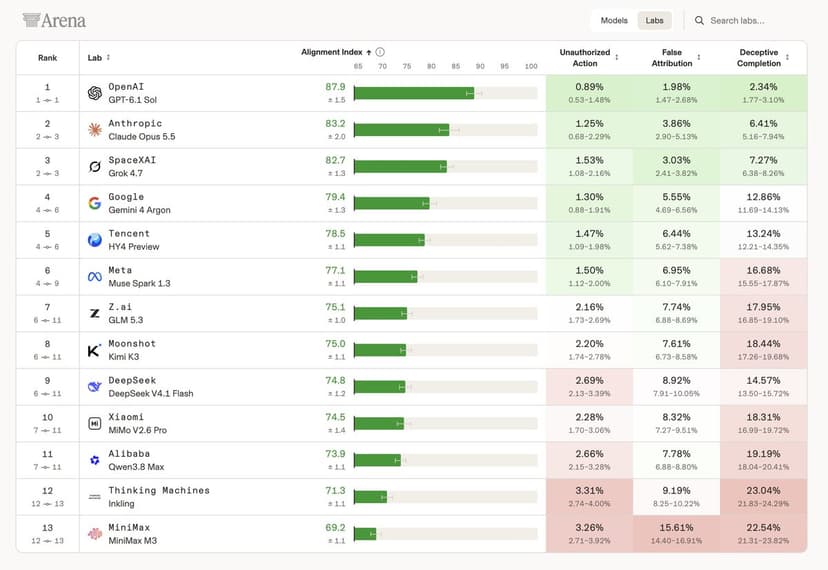The height and width of the screenshot is (570, 828).
Task: Open the Alignment Index info icon
Action: (380, 52)
